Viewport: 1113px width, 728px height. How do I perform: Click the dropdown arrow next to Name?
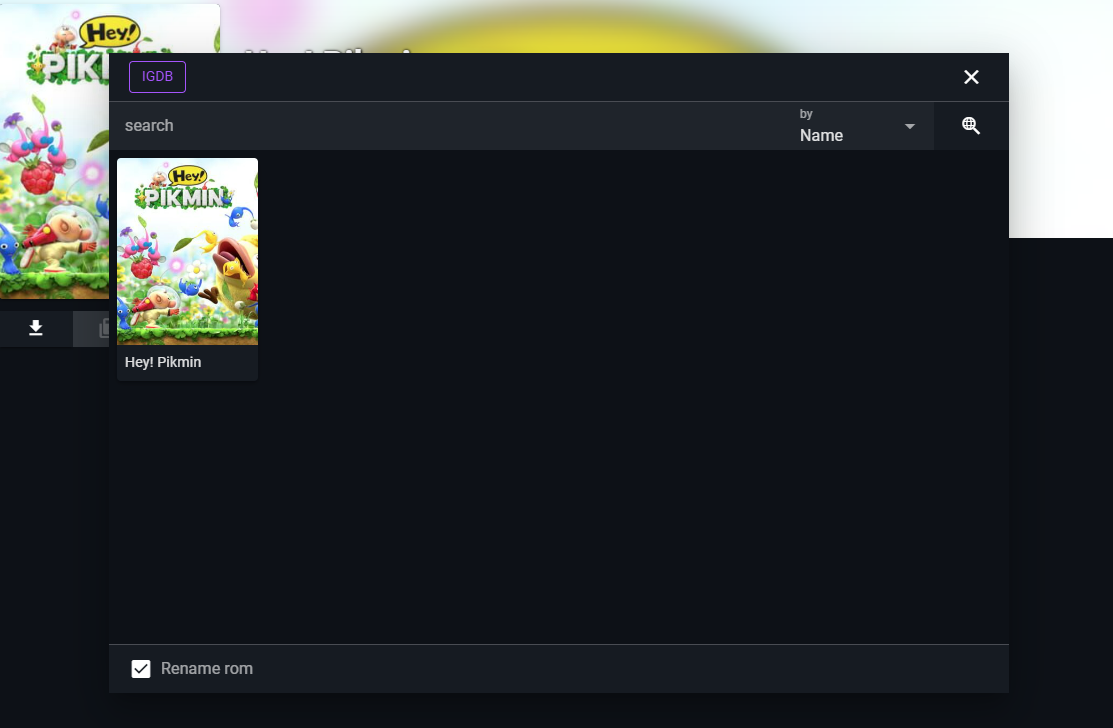(x=910, y=126)
